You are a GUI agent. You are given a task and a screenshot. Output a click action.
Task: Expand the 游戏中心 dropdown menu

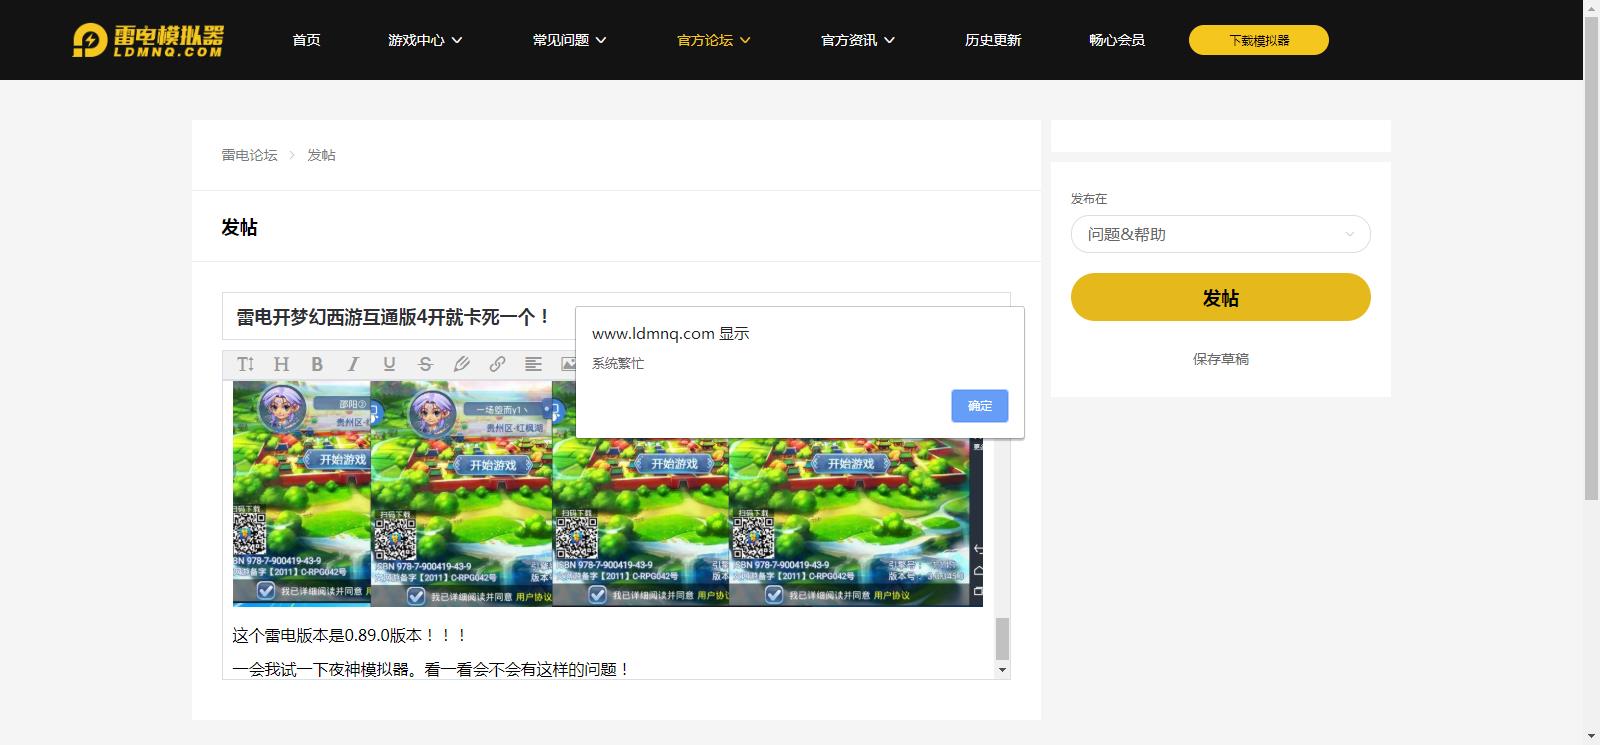pyautogui.click(x=425, y=40)
